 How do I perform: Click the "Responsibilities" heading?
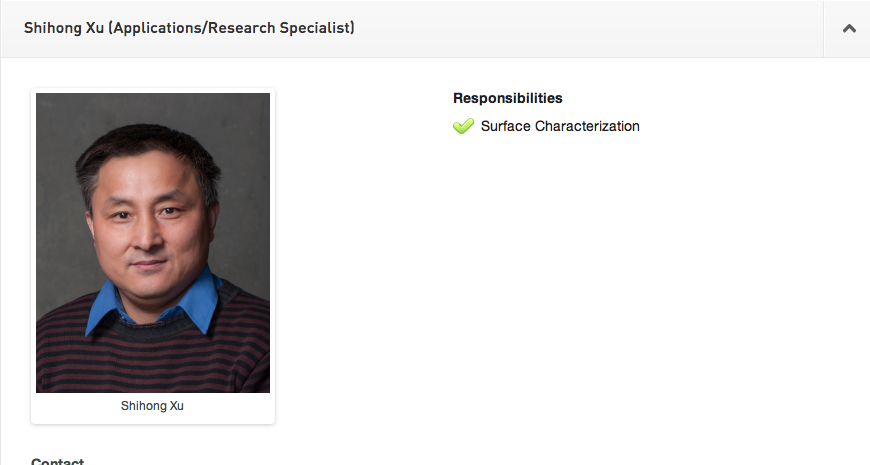[x=507, y=98]
